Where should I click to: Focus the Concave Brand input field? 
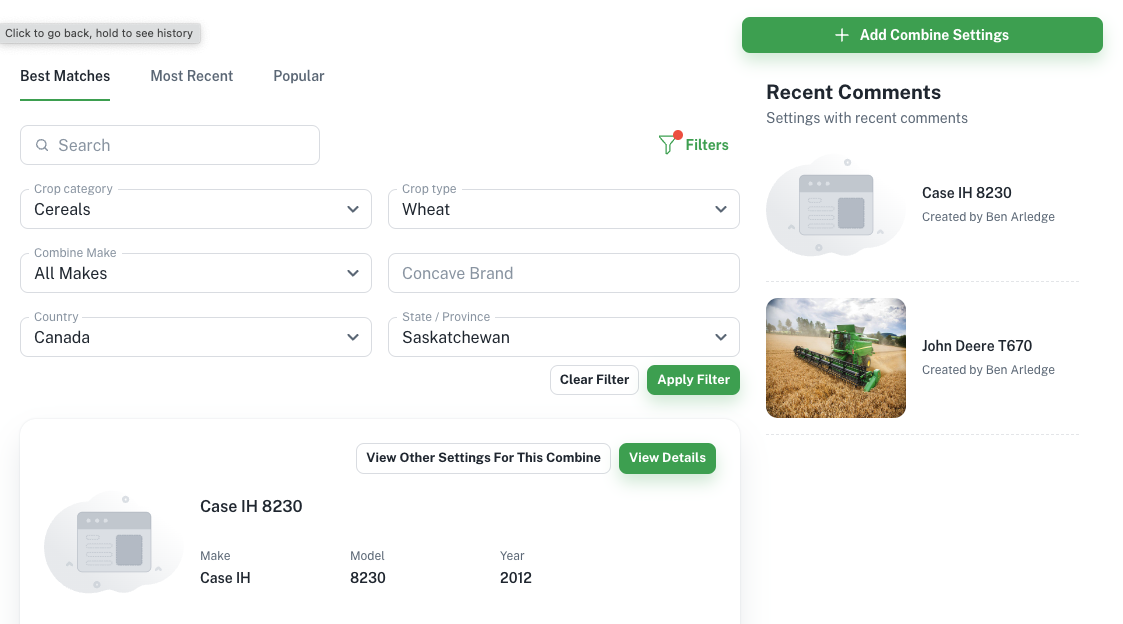tap(563, 273)
